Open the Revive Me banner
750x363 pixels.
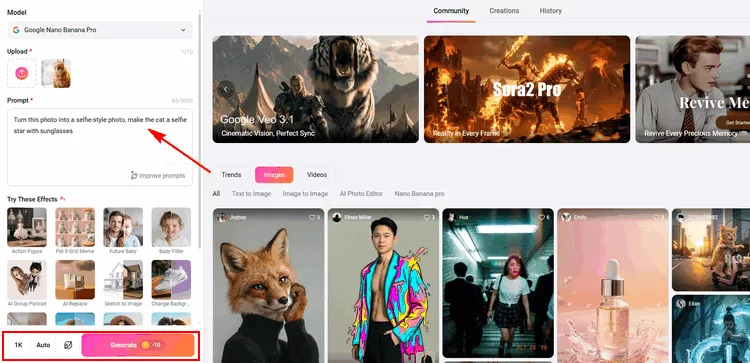(693, 89)
